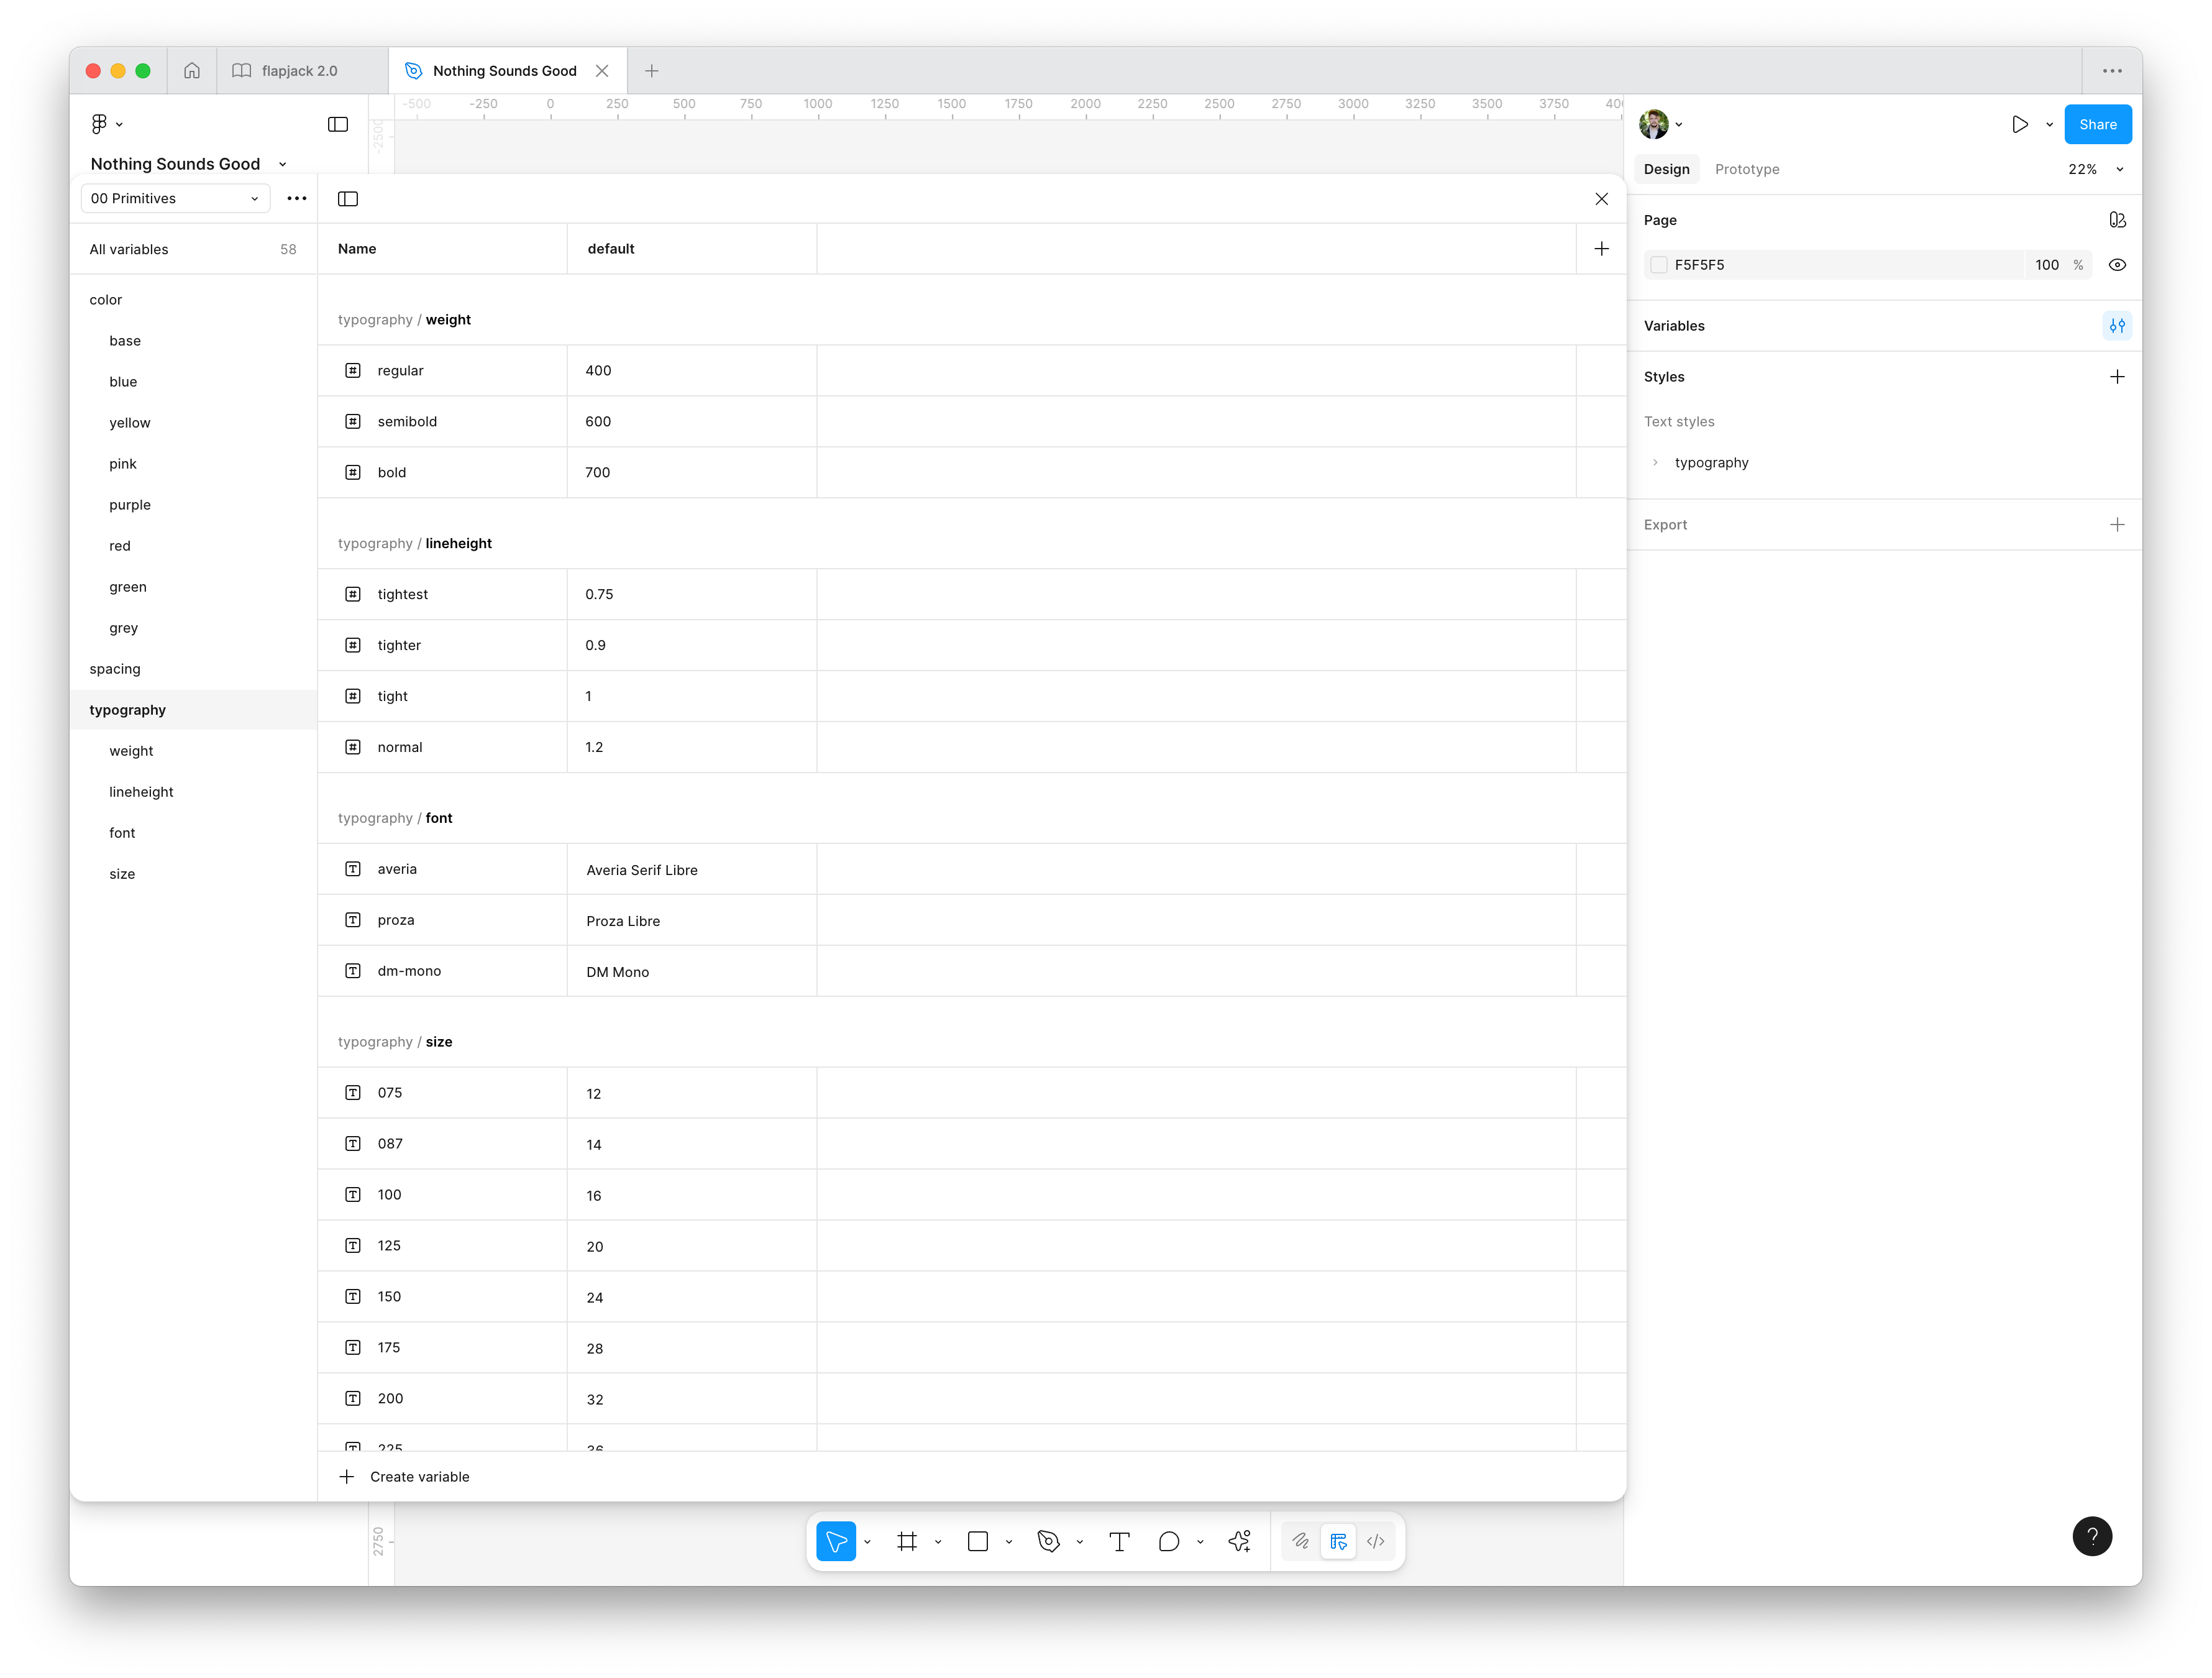The image size is (2212, 1678).
Task: Select the Rectangle tool
Action: pos(977,1541)
